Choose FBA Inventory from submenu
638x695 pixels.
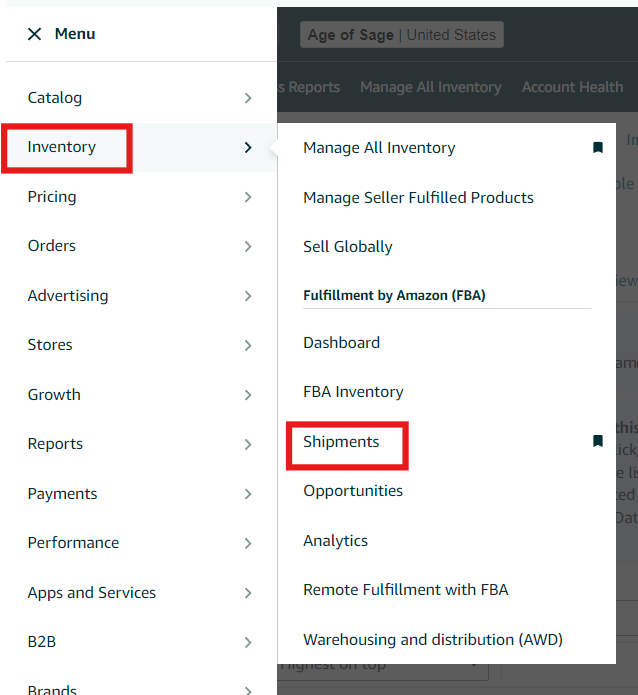pos(353,392)
